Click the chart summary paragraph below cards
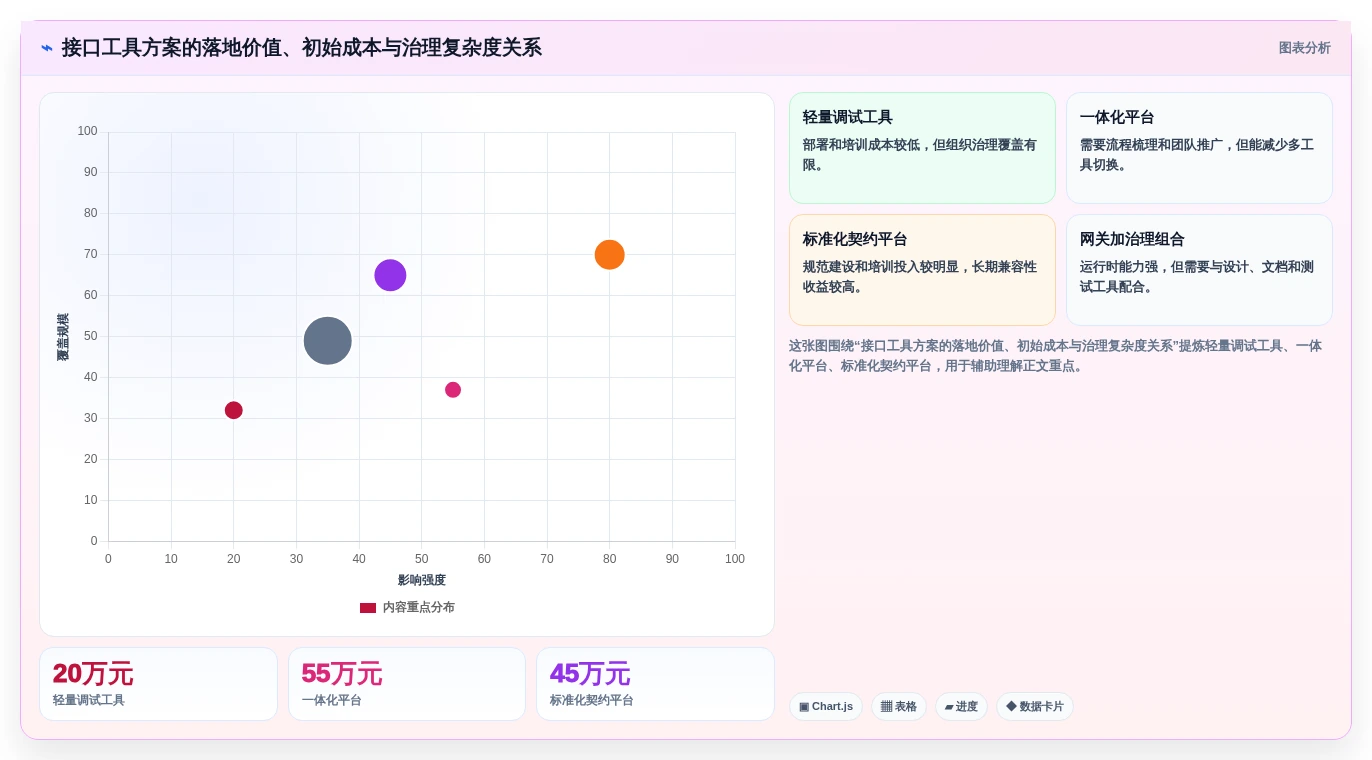This screenshot has height=760, width=1372. coord(1060,356)
